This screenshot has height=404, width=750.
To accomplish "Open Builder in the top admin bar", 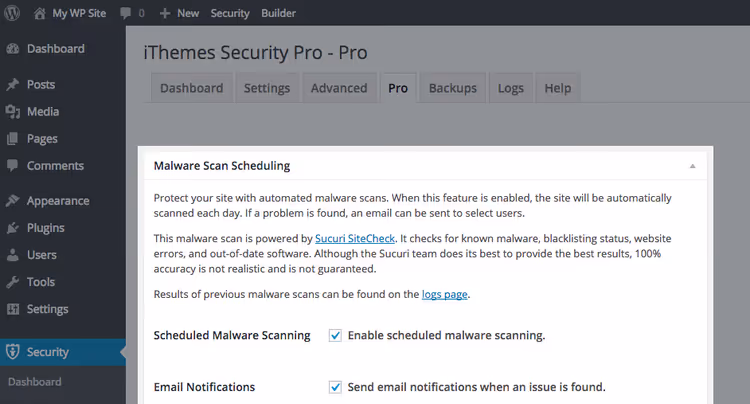I will (278, 13).
